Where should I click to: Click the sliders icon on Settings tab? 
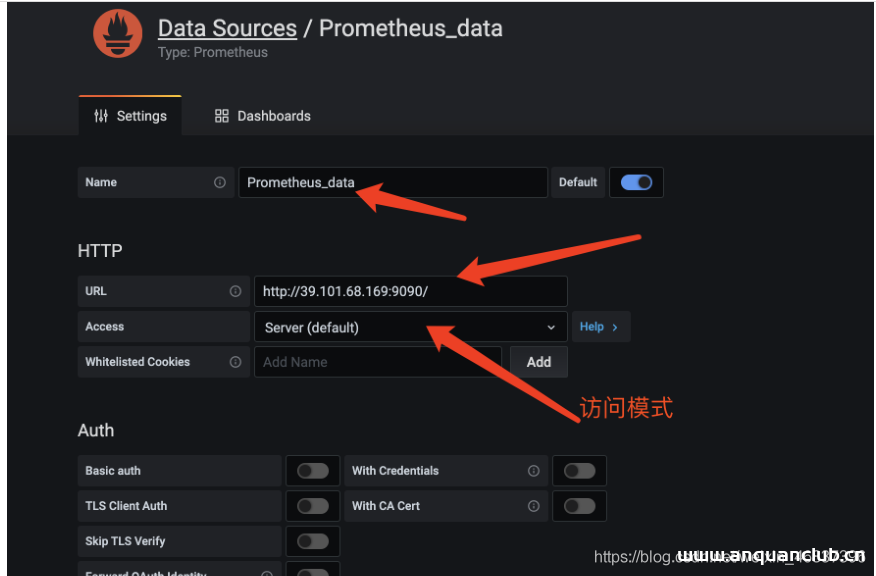point(101,116)
